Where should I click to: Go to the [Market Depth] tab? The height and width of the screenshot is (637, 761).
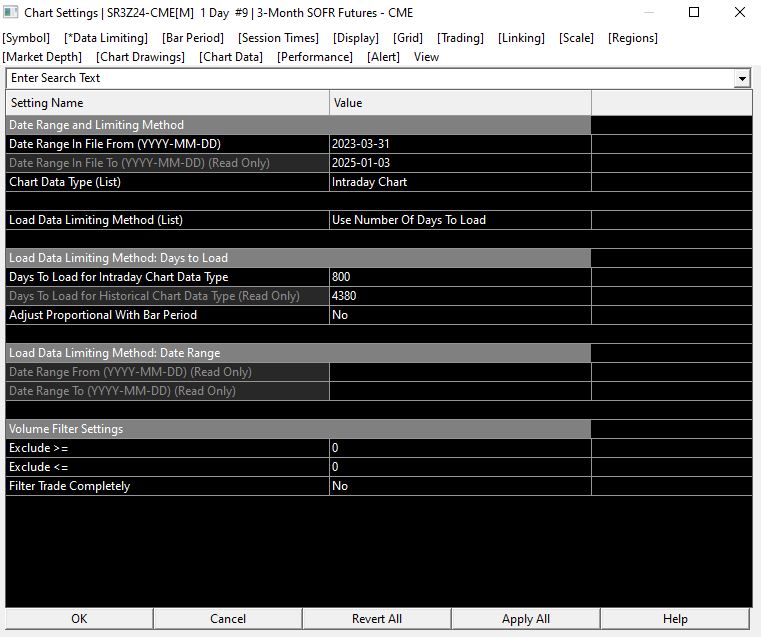pos(42,57)
